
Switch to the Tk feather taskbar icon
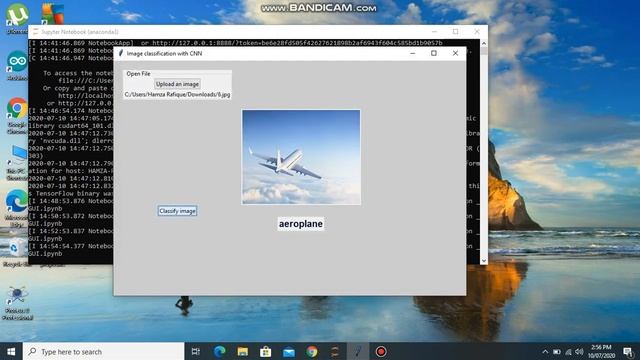coord(358,351)
